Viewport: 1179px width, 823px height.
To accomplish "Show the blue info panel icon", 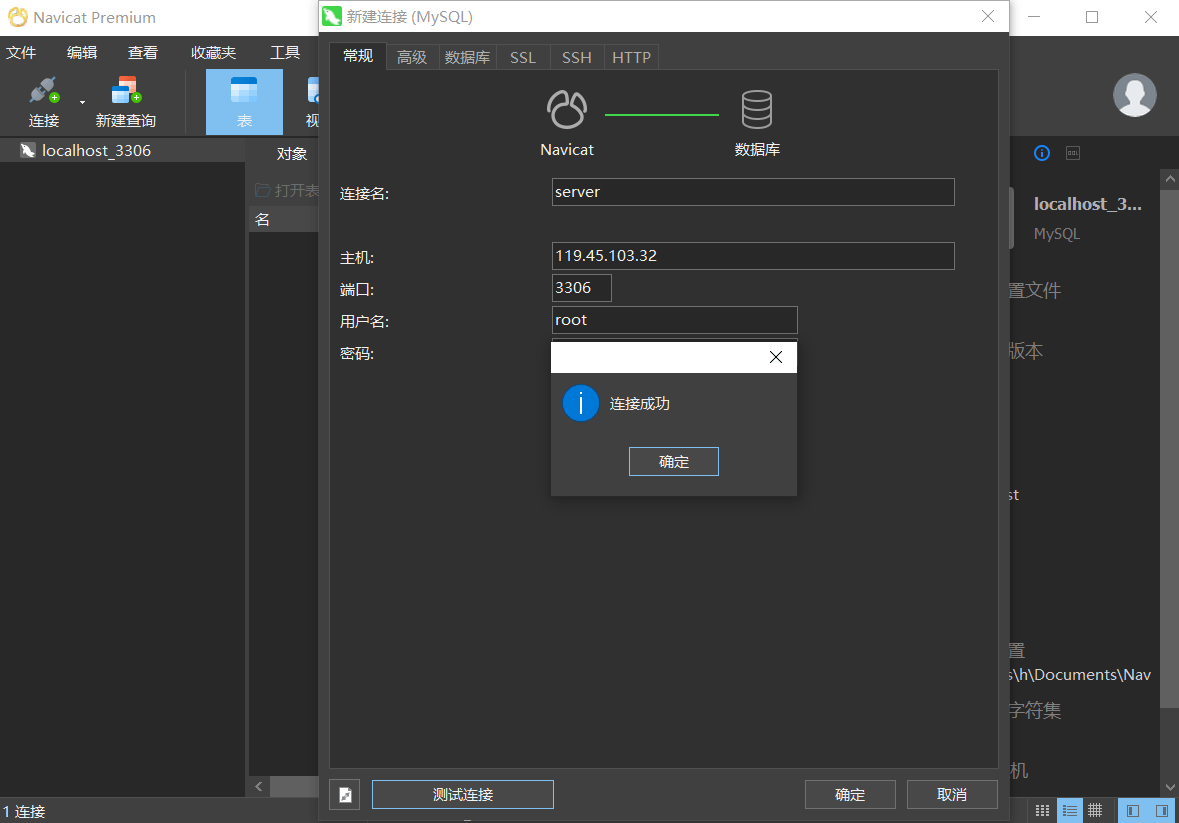I will 1041,153.
